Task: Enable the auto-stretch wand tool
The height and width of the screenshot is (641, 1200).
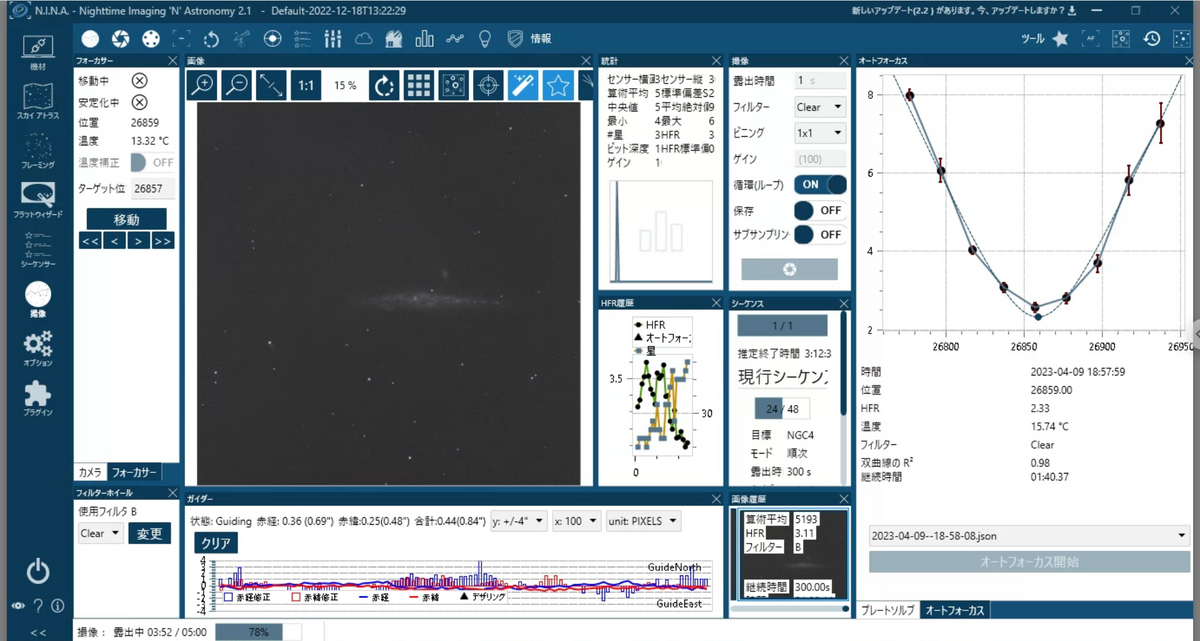Action: 523,85
